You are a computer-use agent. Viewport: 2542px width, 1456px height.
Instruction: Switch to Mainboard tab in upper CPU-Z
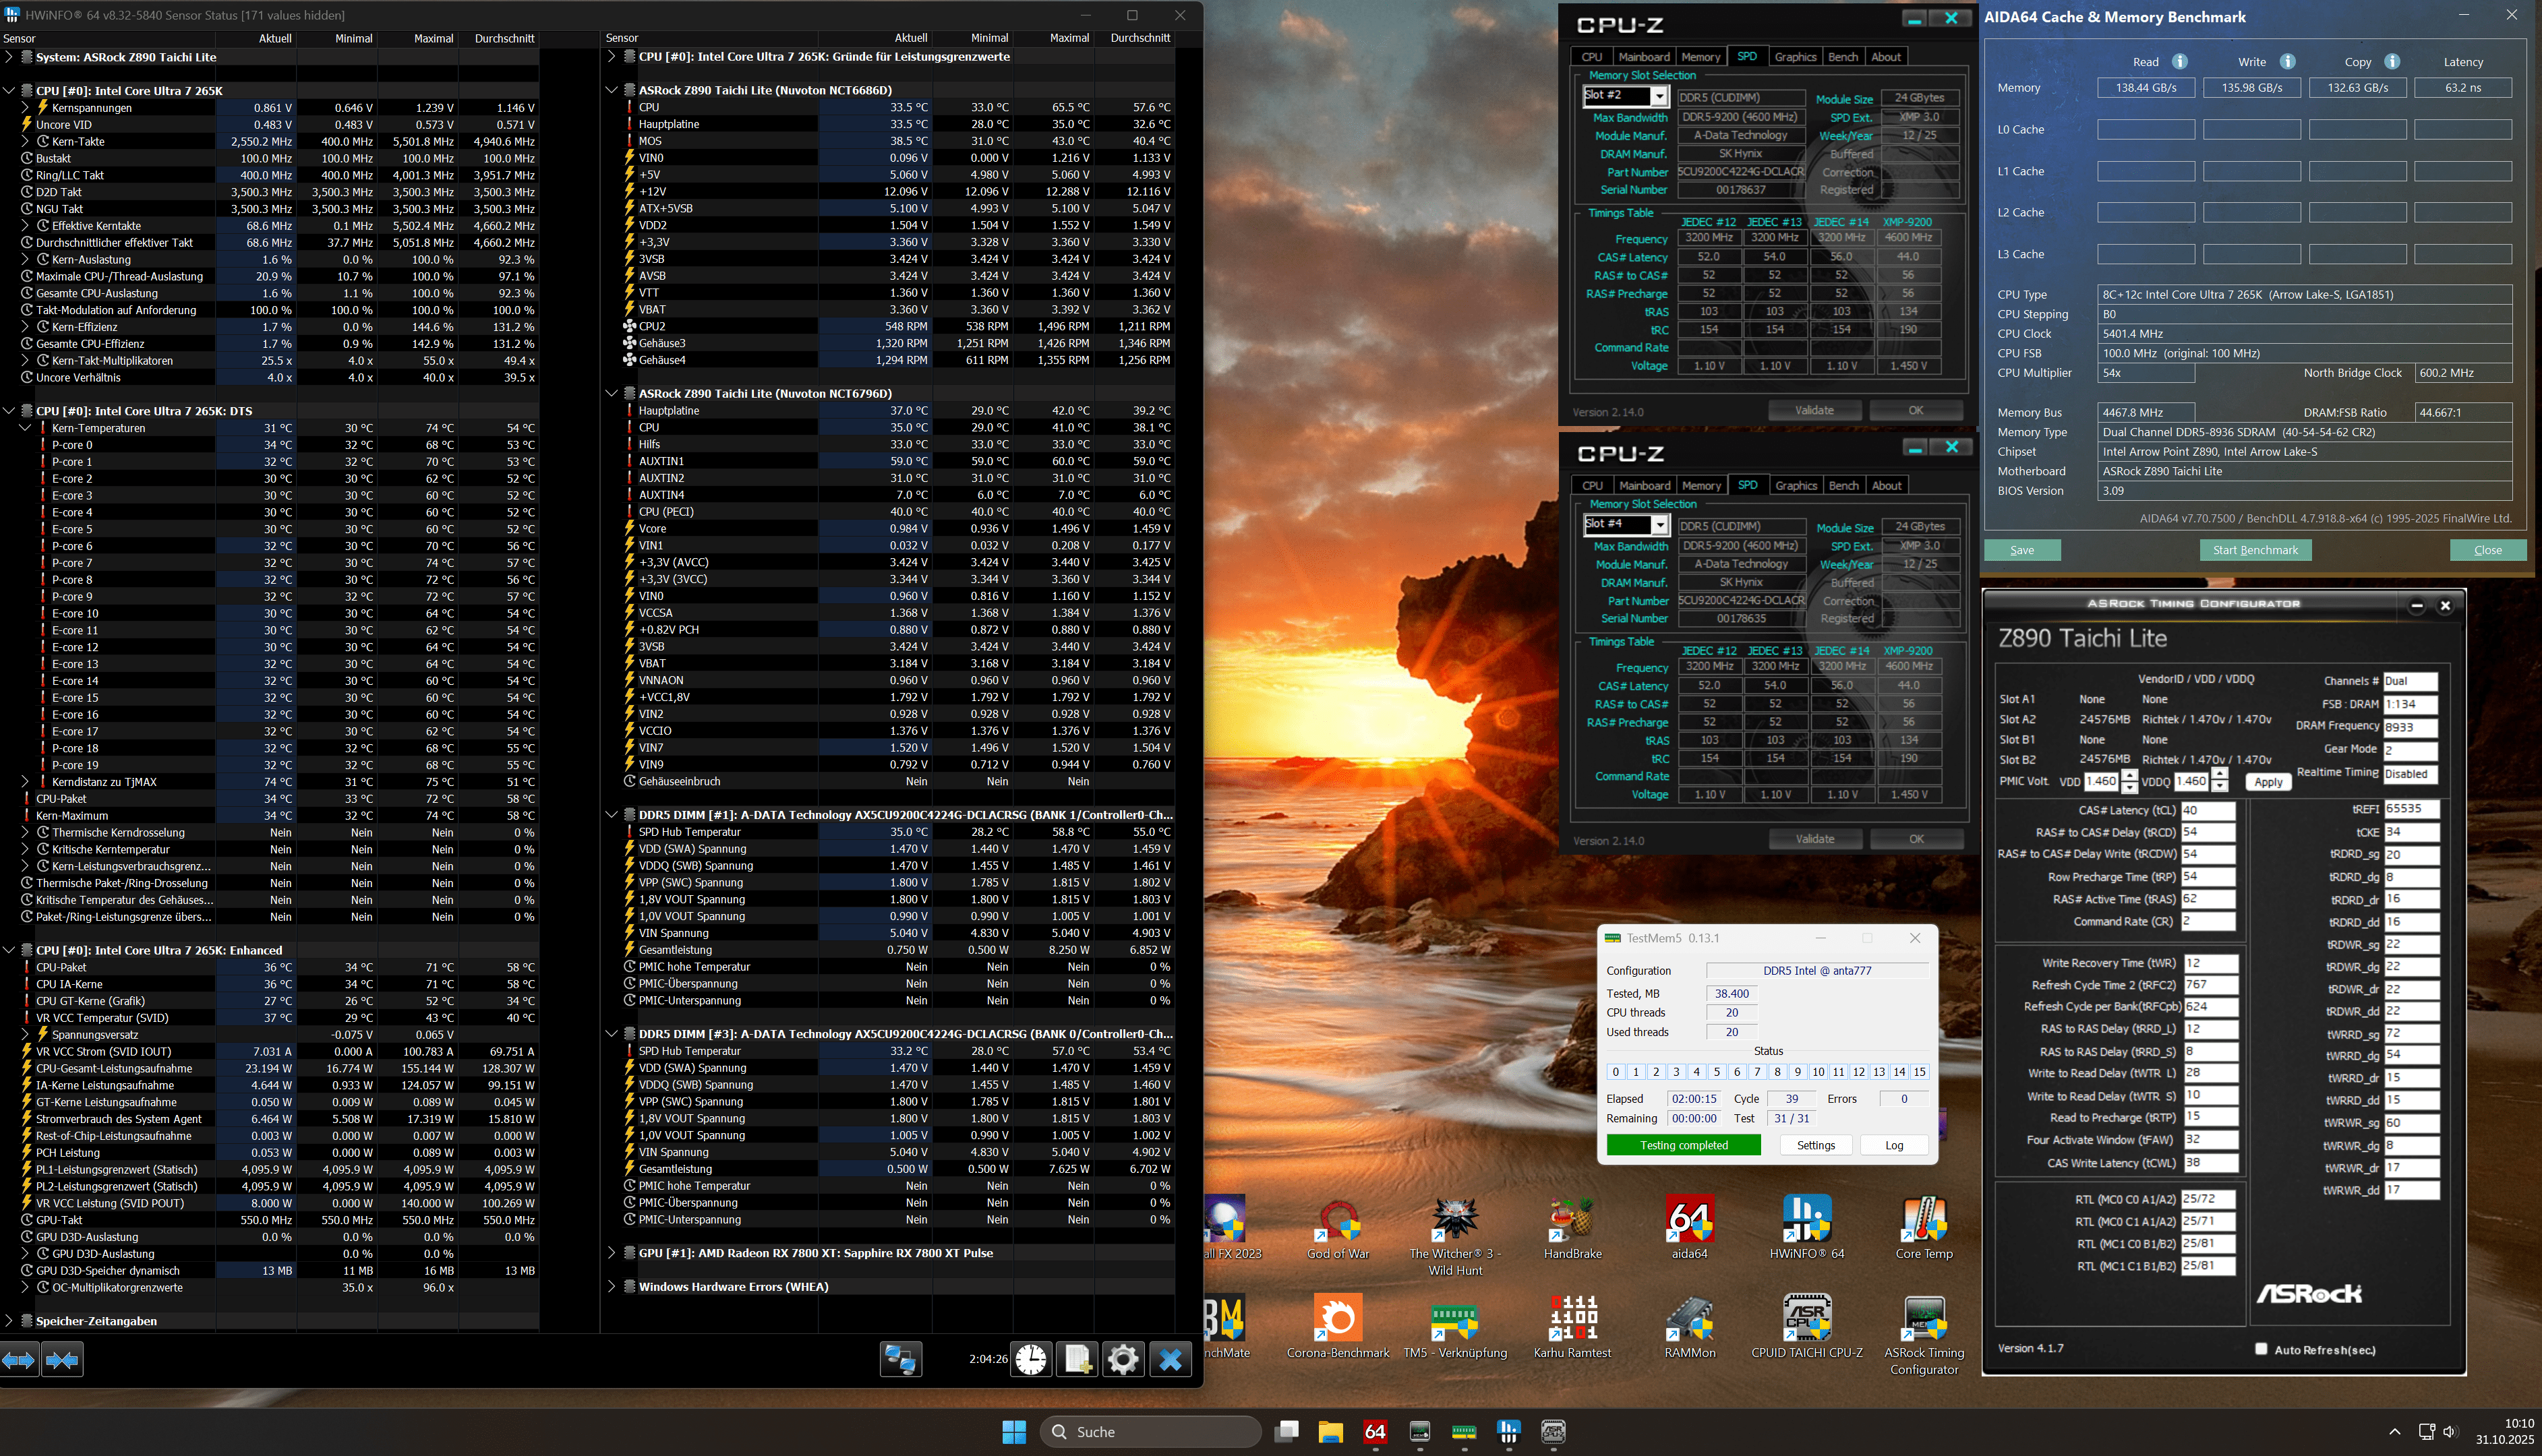point(1644,57)
